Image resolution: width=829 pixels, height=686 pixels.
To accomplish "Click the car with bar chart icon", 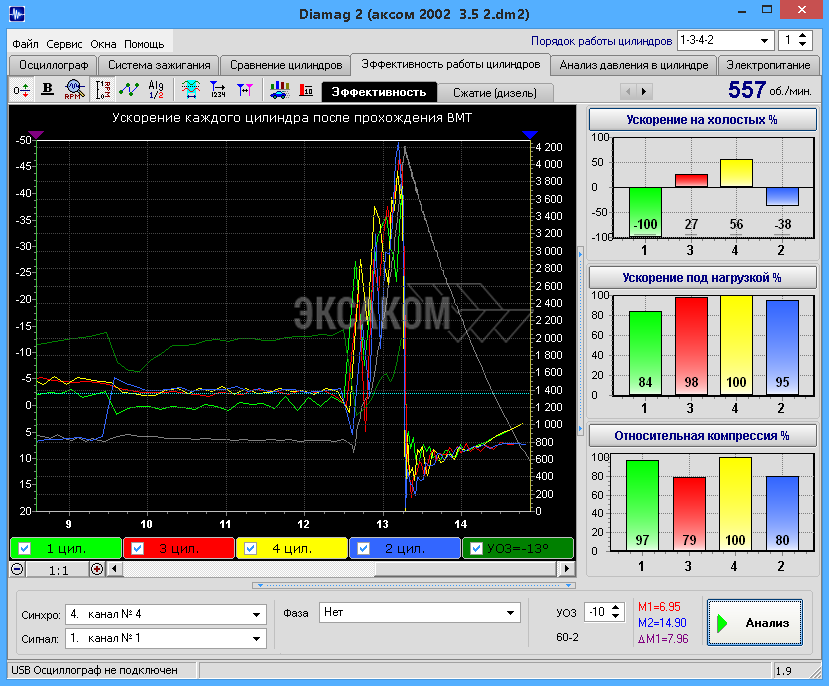I will pos(280,91).
